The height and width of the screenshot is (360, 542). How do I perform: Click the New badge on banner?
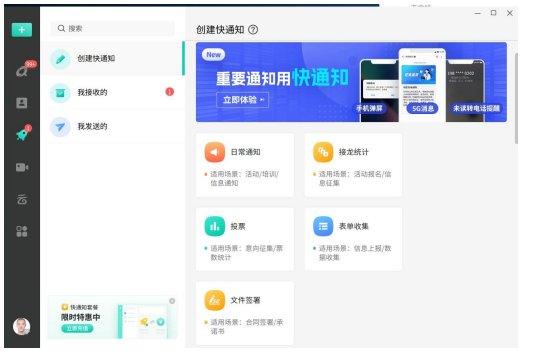[214, 55]
